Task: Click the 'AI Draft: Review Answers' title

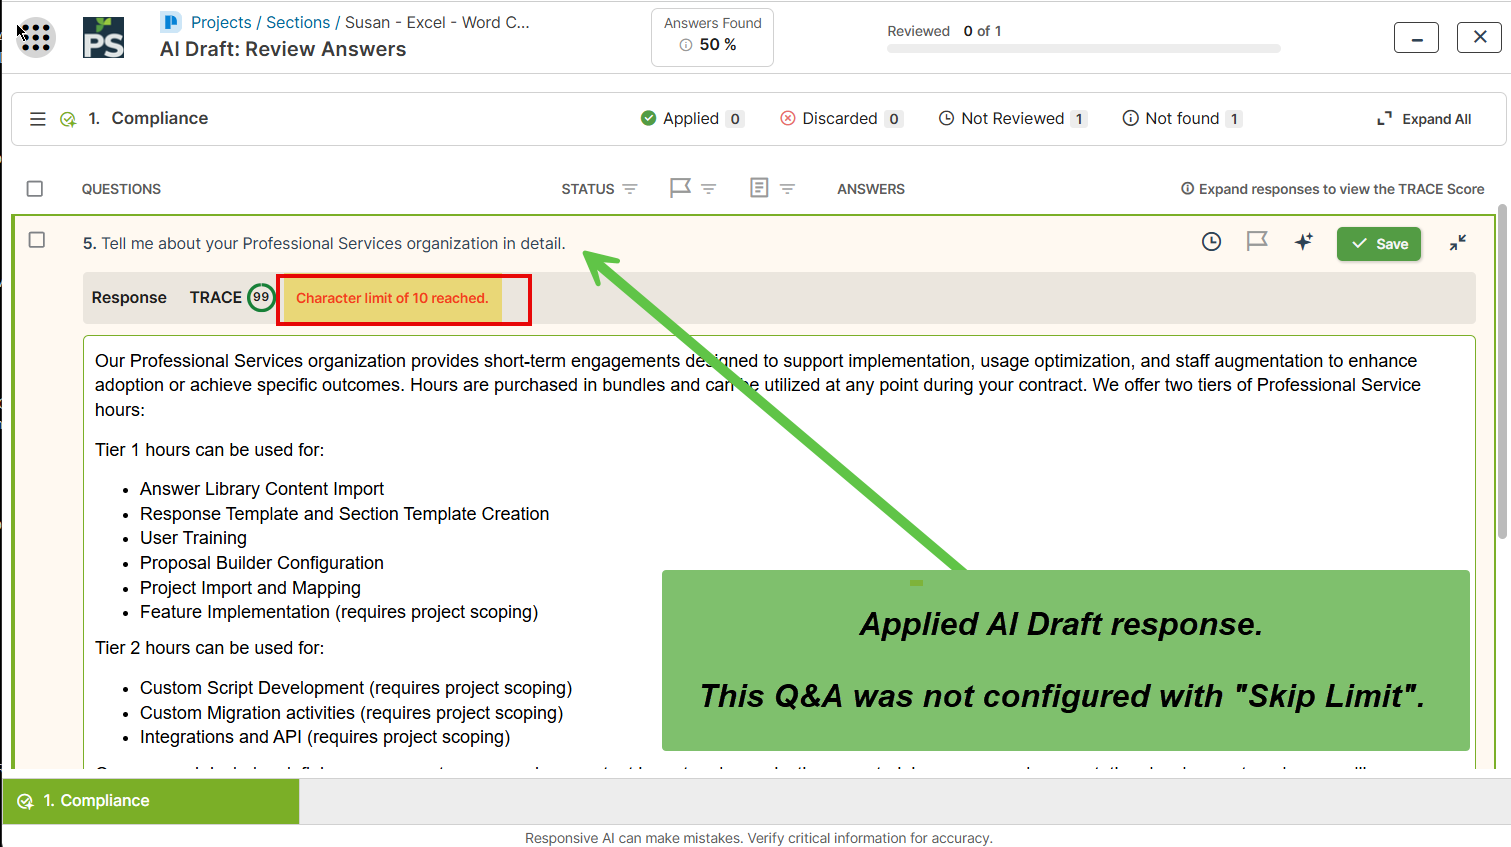Action: (x=283, y=49)
